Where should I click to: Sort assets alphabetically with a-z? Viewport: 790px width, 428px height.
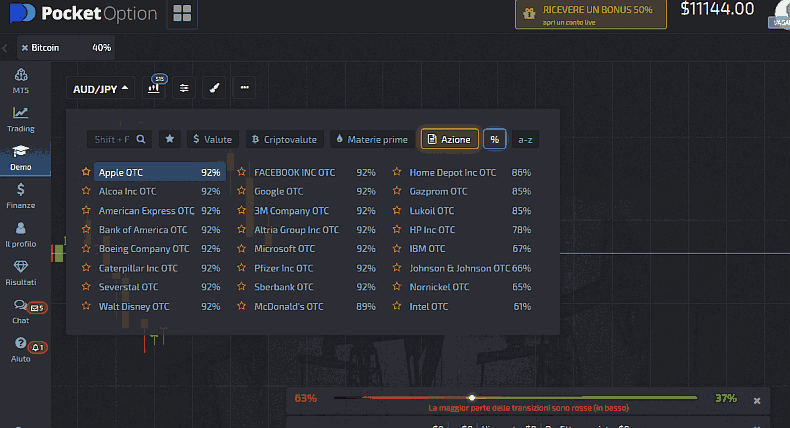click(x=525, y=139)
